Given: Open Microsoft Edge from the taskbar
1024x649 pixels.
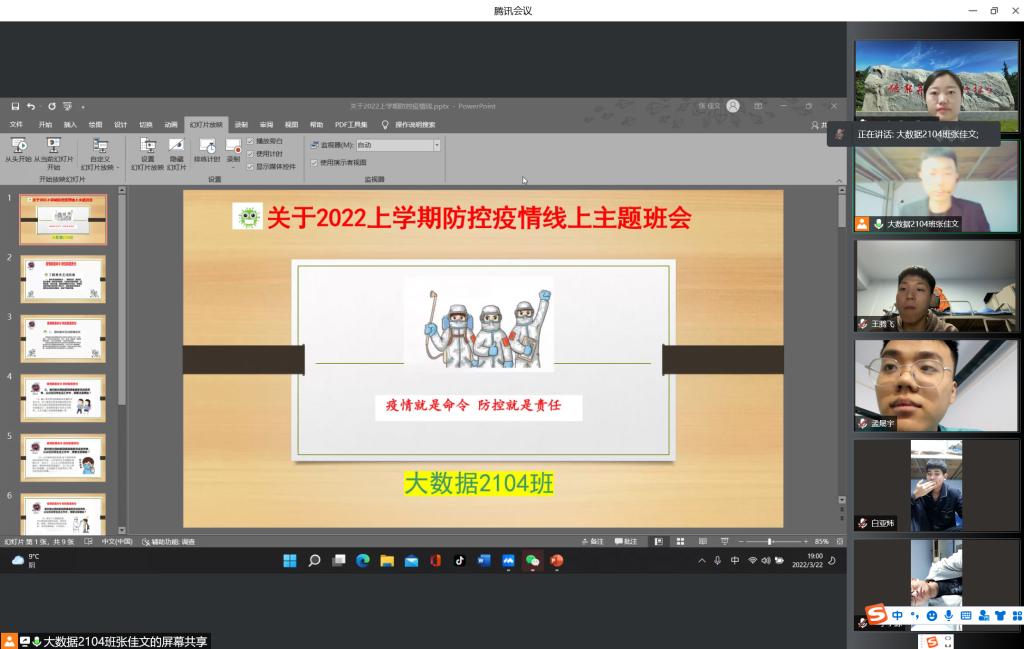Looking at the screenshot, I should pos(362,561).
